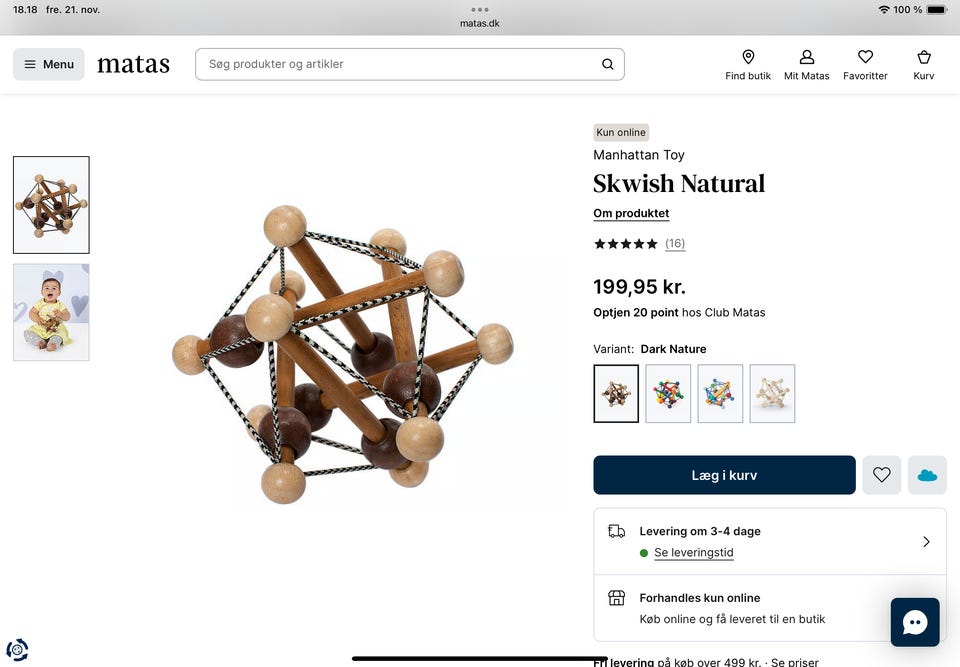Expand delivery details chevron arrow
Screen dimensions: 960x667
(x=926, y=541)
